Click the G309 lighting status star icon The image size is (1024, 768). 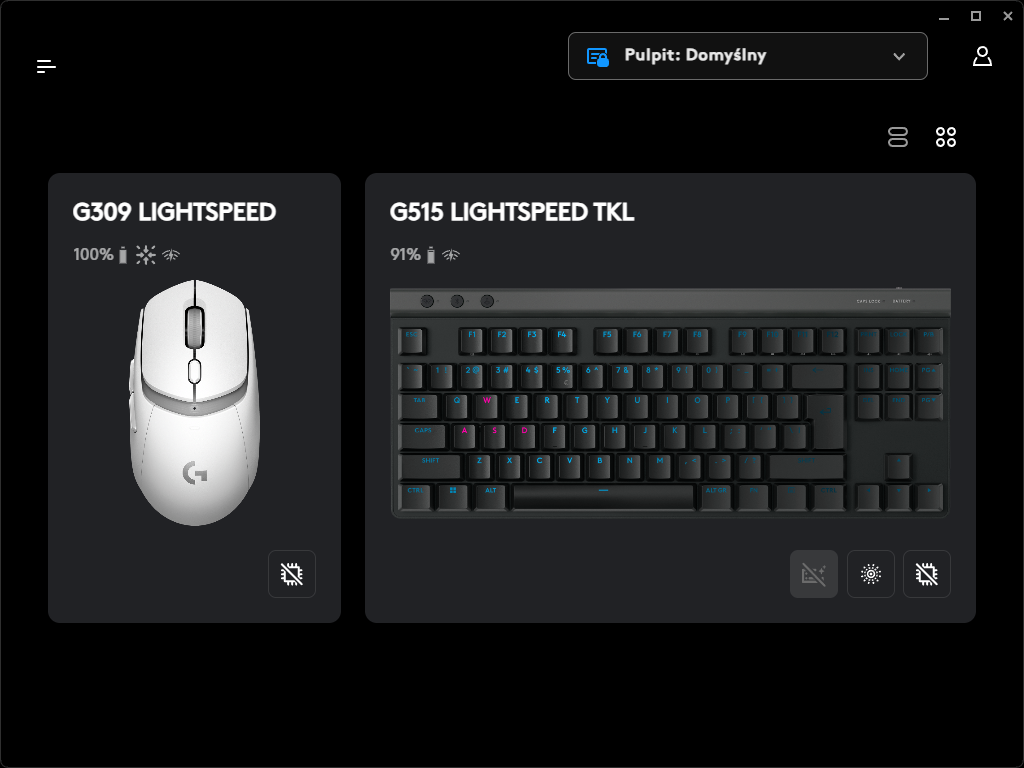pos(146,255)
